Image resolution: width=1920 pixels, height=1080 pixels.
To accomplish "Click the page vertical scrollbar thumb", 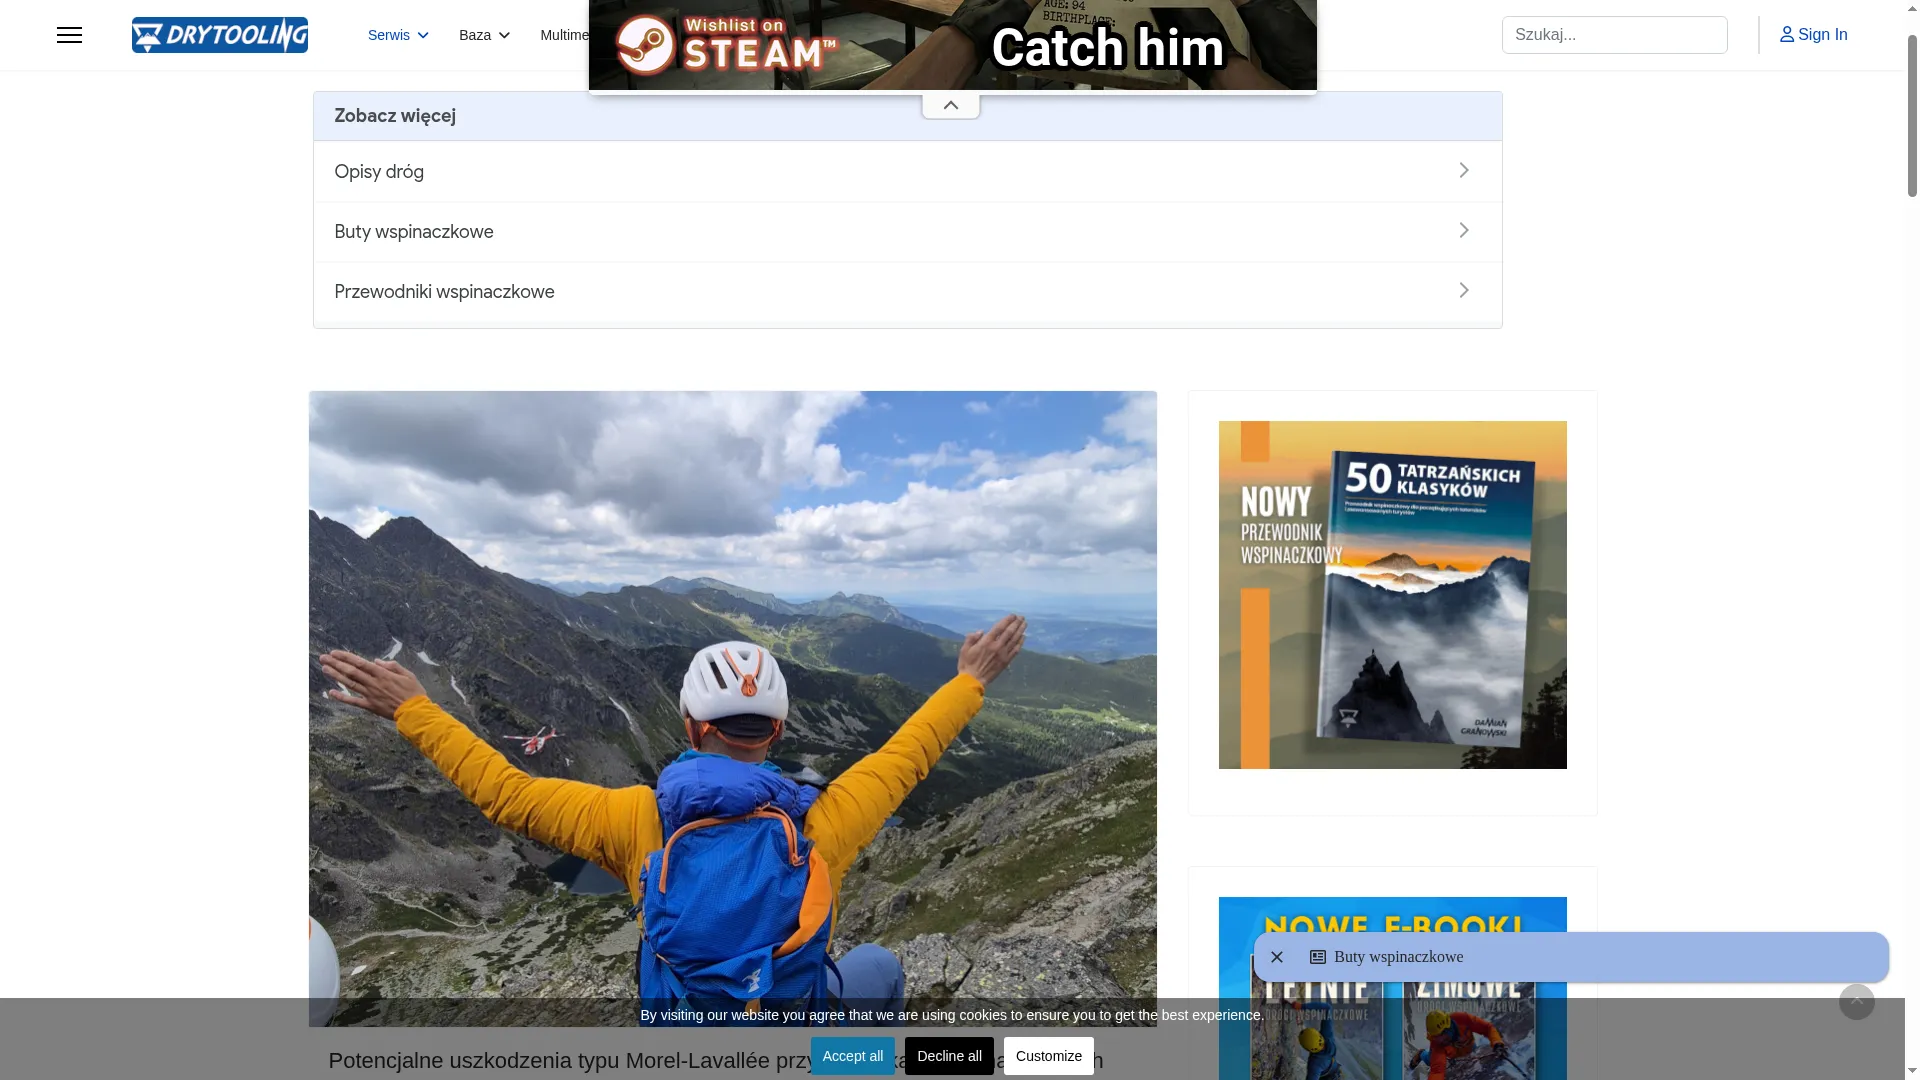I will tap(1912, 115).
